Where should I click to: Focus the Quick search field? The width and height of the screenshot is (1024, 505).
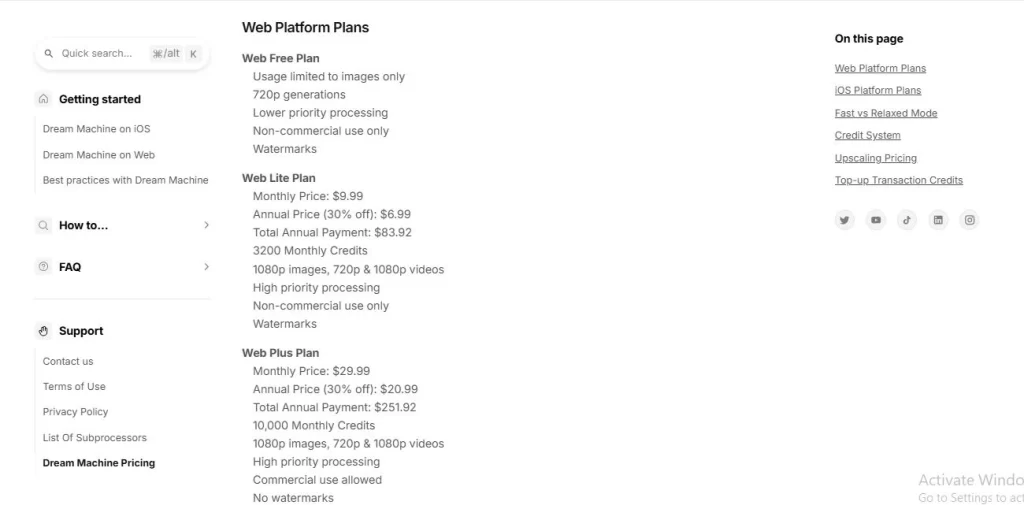click(x=100, y=54)
